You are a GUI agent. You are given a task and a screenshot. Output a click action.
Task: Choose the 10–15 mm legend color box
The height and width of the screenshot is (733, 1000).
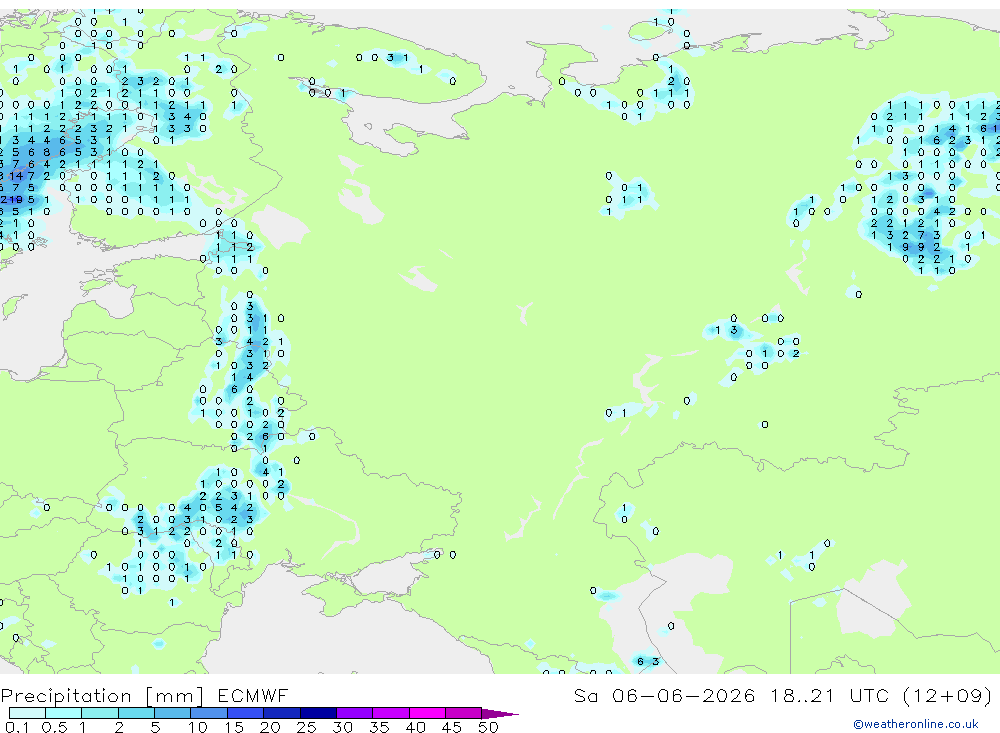[x=209, y=713]
